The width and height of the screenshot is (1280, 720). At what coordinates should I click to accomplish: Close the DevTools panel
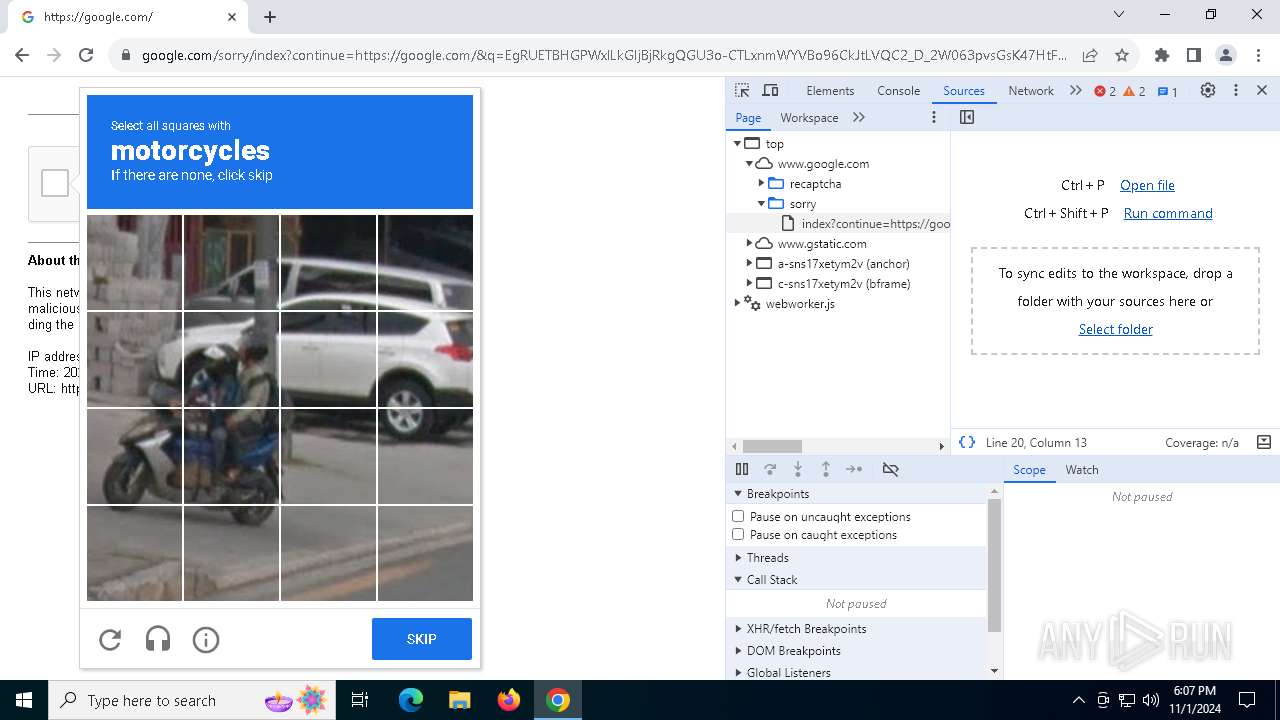pyautogui.click(x=1262, y=90)
